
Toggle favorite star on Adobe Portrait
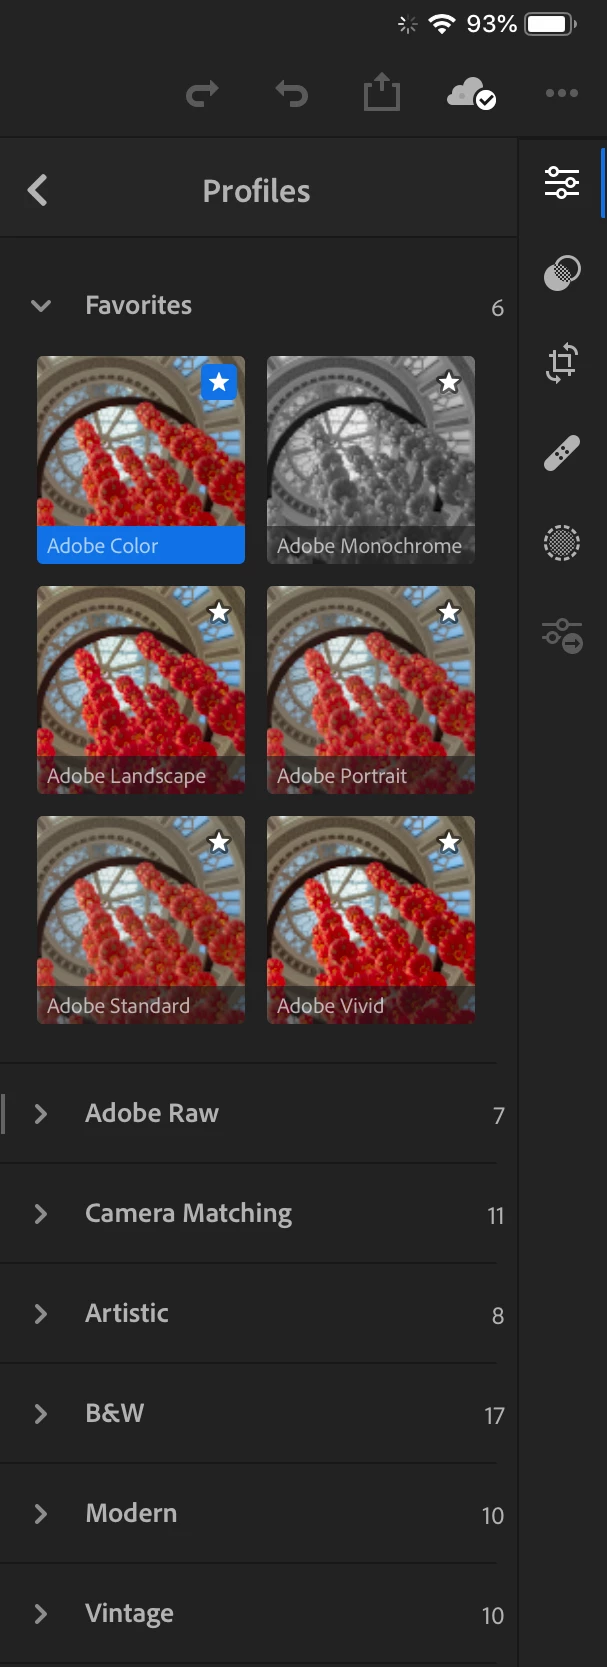(449, 612)
